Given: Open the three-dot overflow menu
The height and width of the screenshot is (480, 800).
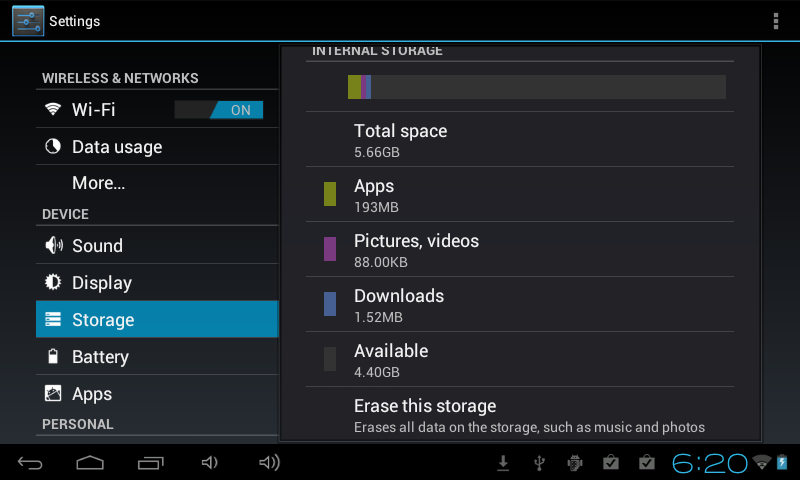Looking at the screenshot, I should (x=776, y=21).
